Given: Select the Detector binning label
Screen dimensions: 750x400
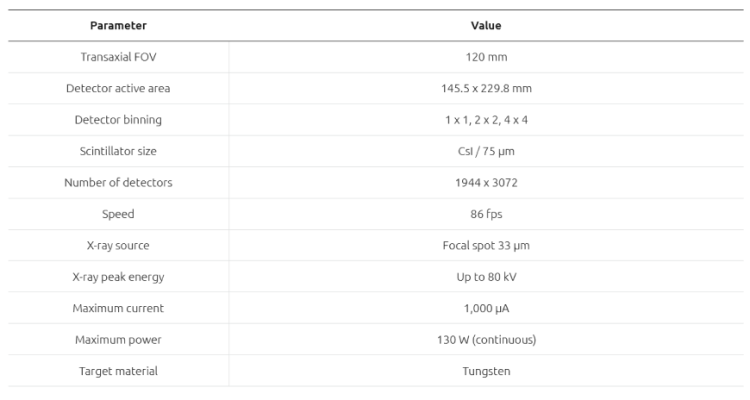Looking at the screenshot, I should 118,119.
